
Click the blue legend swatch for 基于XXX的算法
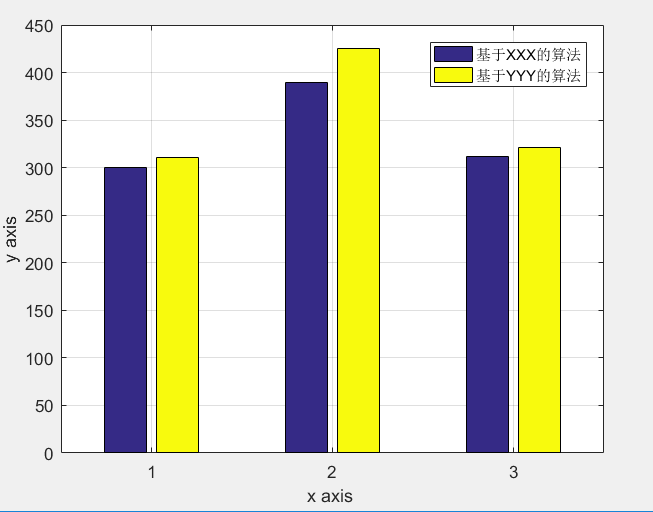[x=453, y=54]
